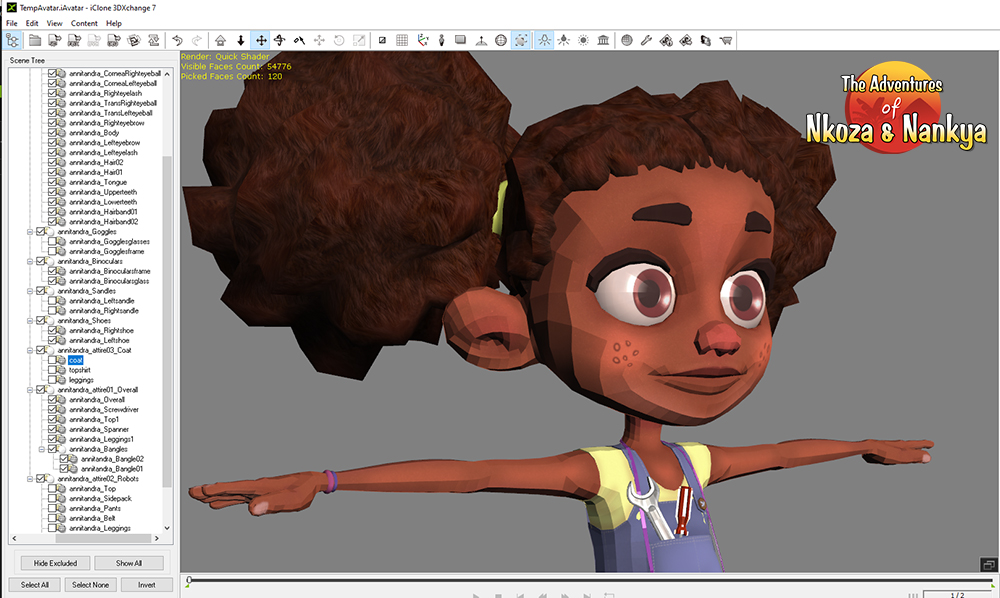Open the Content menu

click(x=84, y=23)
